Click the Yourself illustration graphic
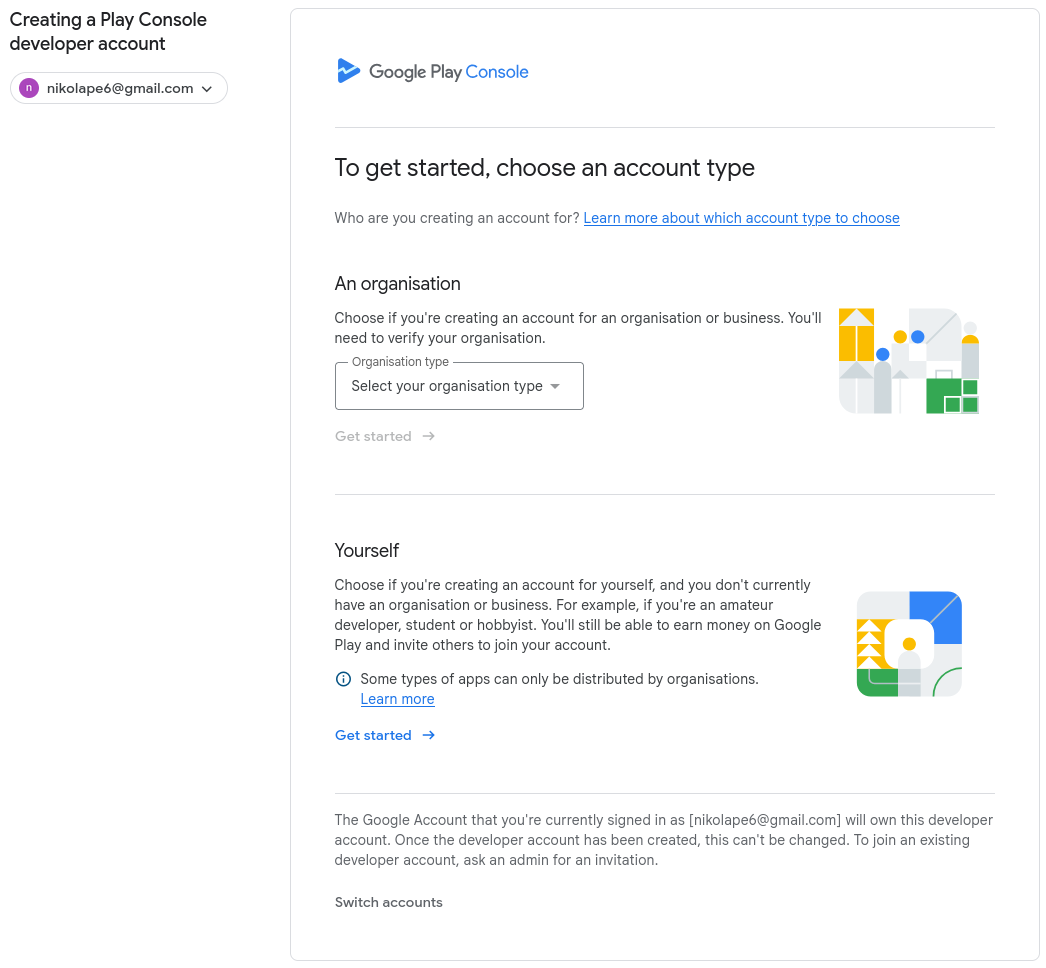This screenshot has height=968, width=1046. coord(909,643)
